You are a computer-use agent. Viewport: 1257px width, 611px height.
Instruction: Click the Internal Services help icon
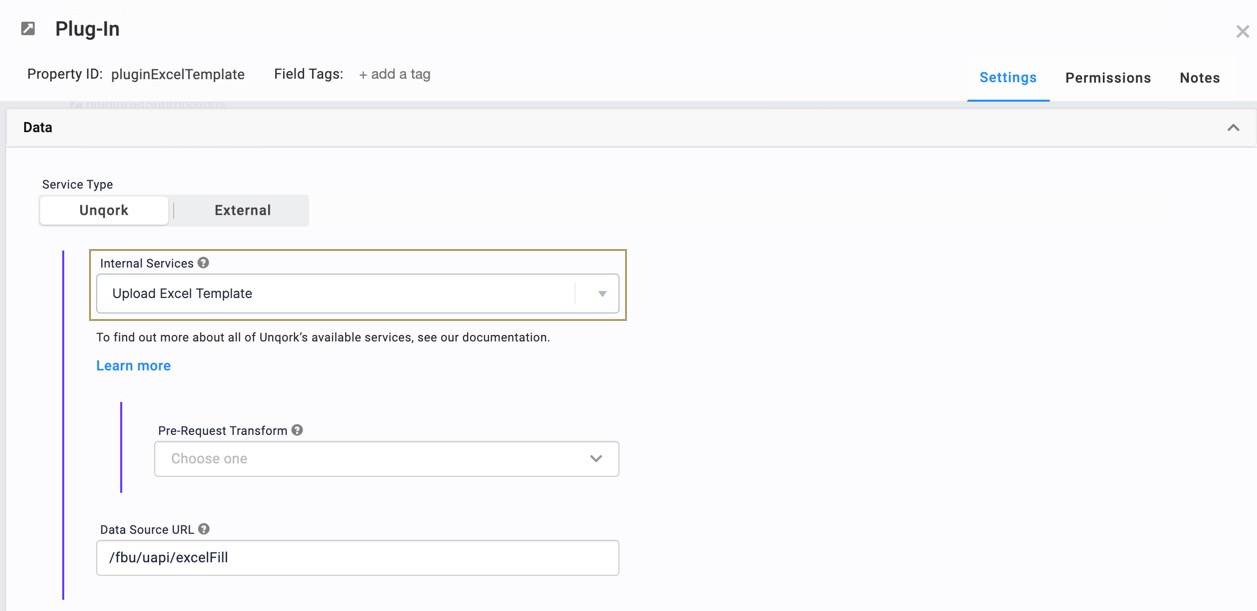(203, 263)
